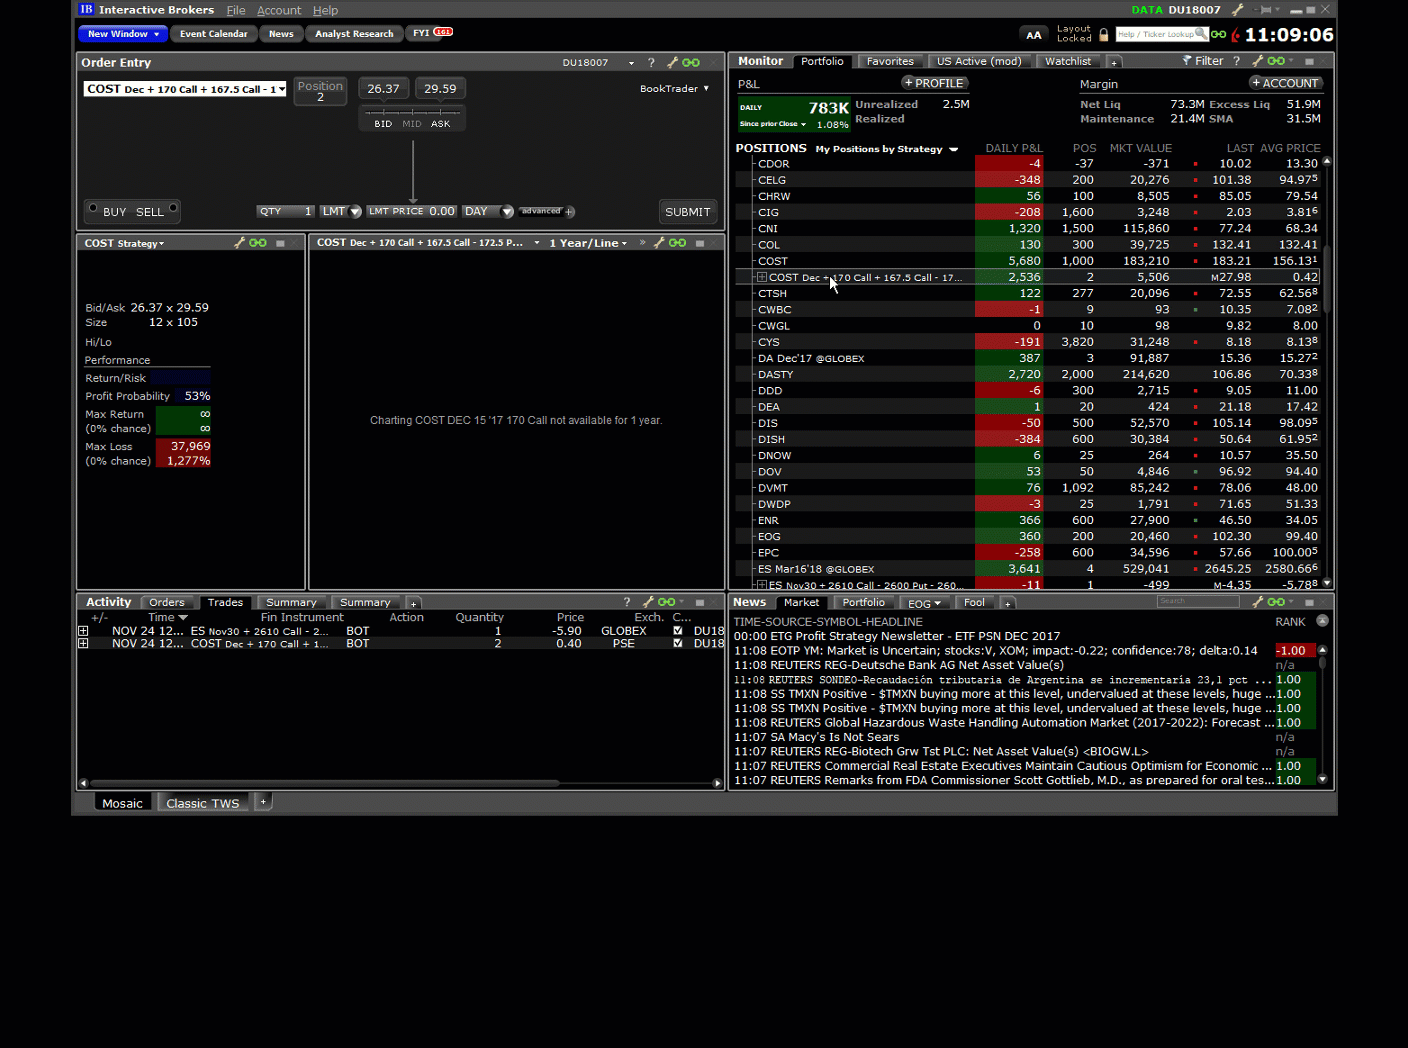Click the red alert flame icon beside the clock

[1233, 33]
